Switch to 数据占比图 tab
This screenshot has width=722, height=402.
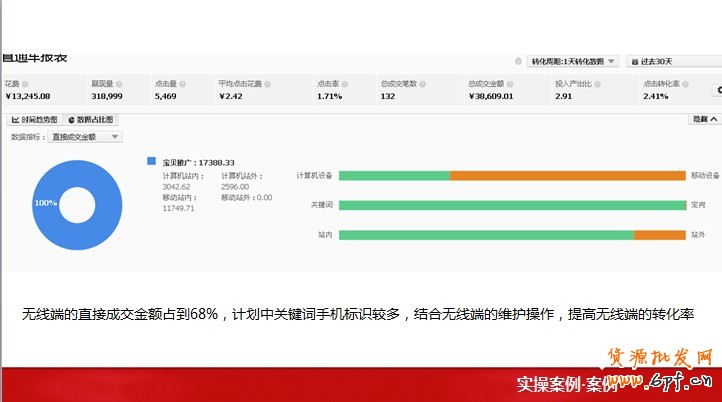(x=90, y=119)
